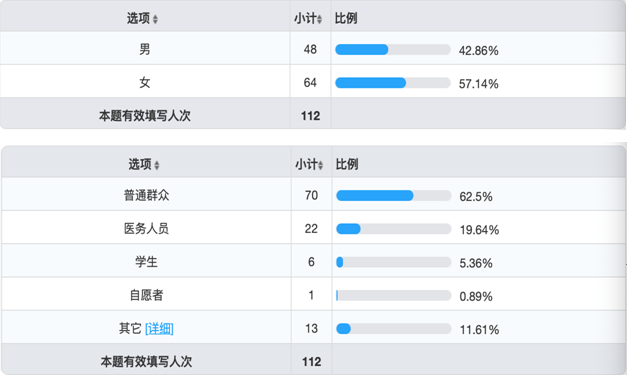Click the 比例 header in gender table

pos(346,18)
